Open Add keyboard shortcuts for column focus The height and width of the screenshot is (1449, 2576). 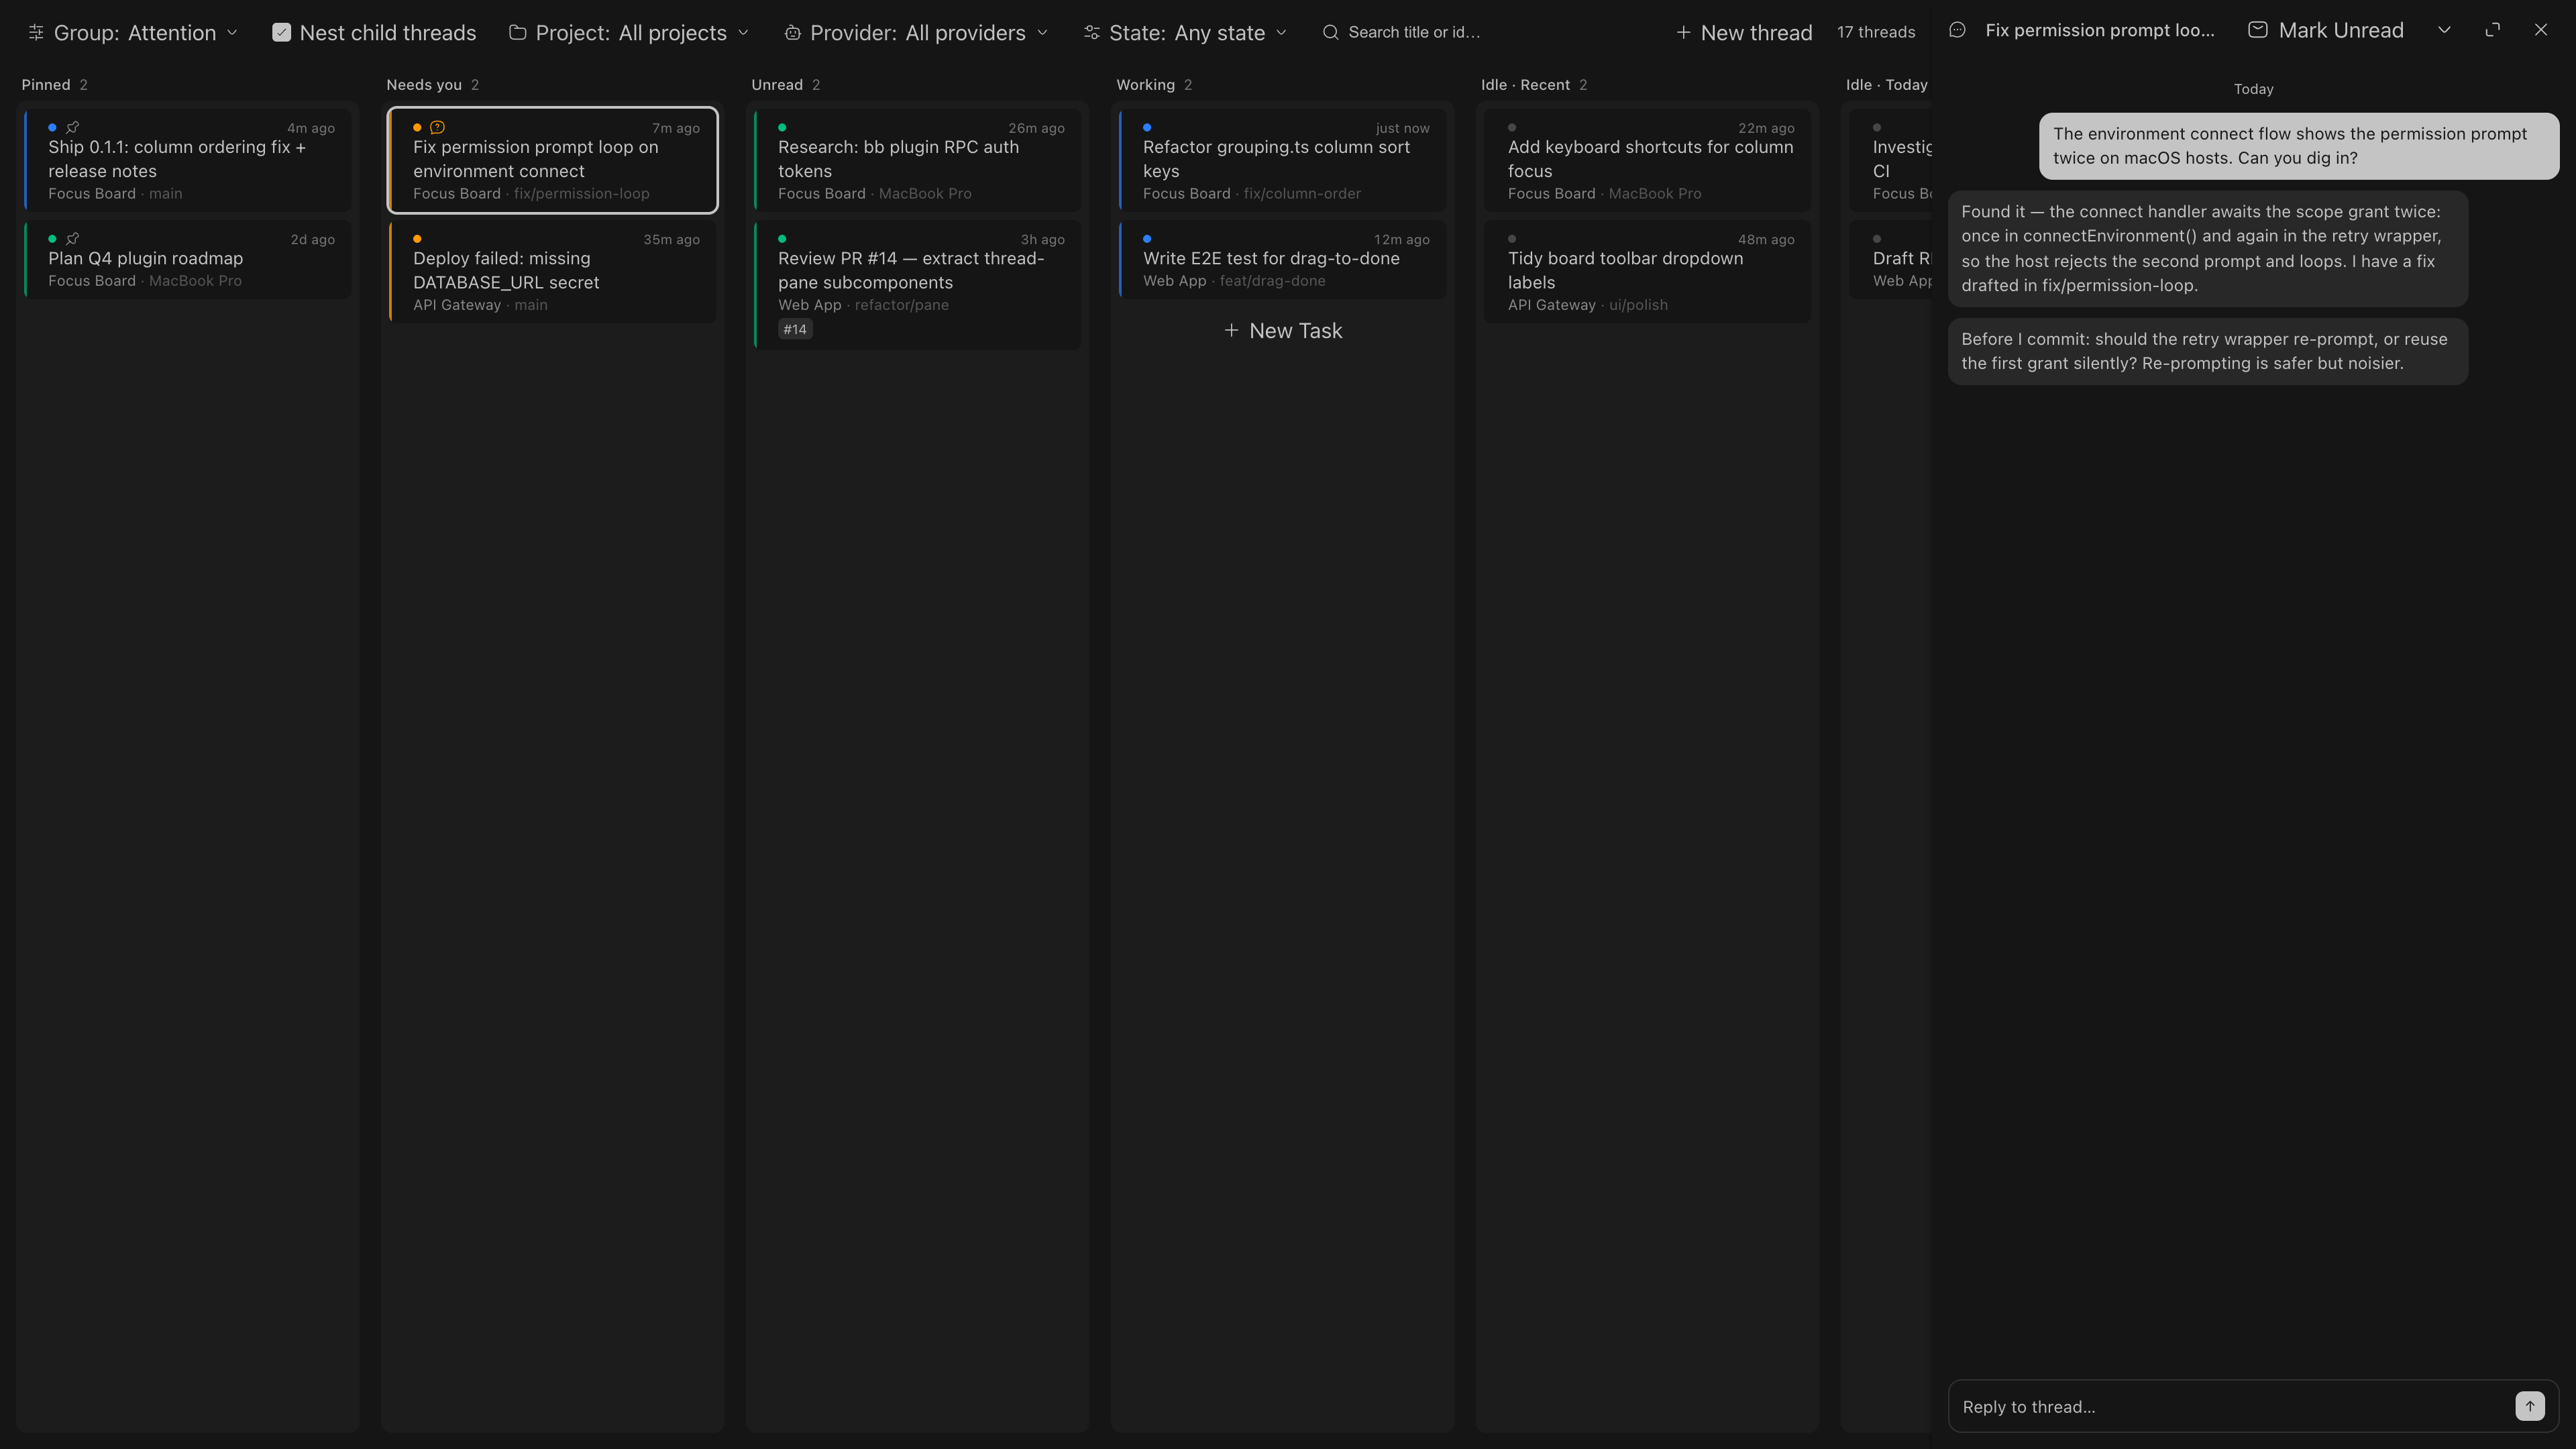point(1647,160)
